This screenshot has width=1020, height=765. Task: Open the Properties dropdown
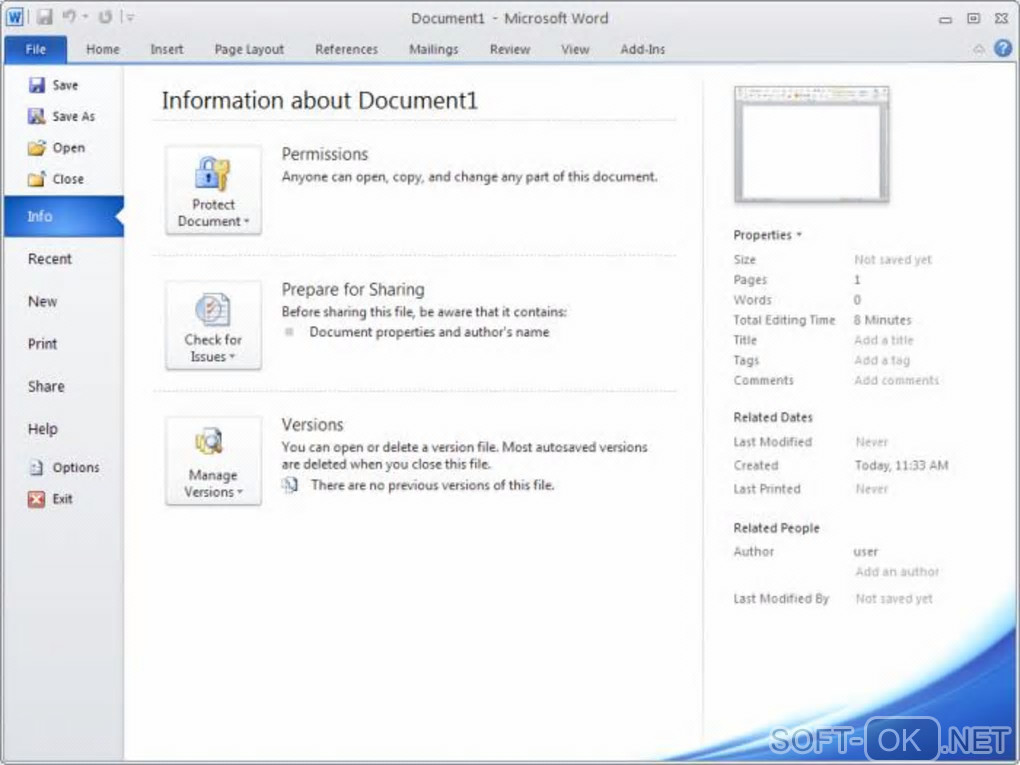(767, 235)
